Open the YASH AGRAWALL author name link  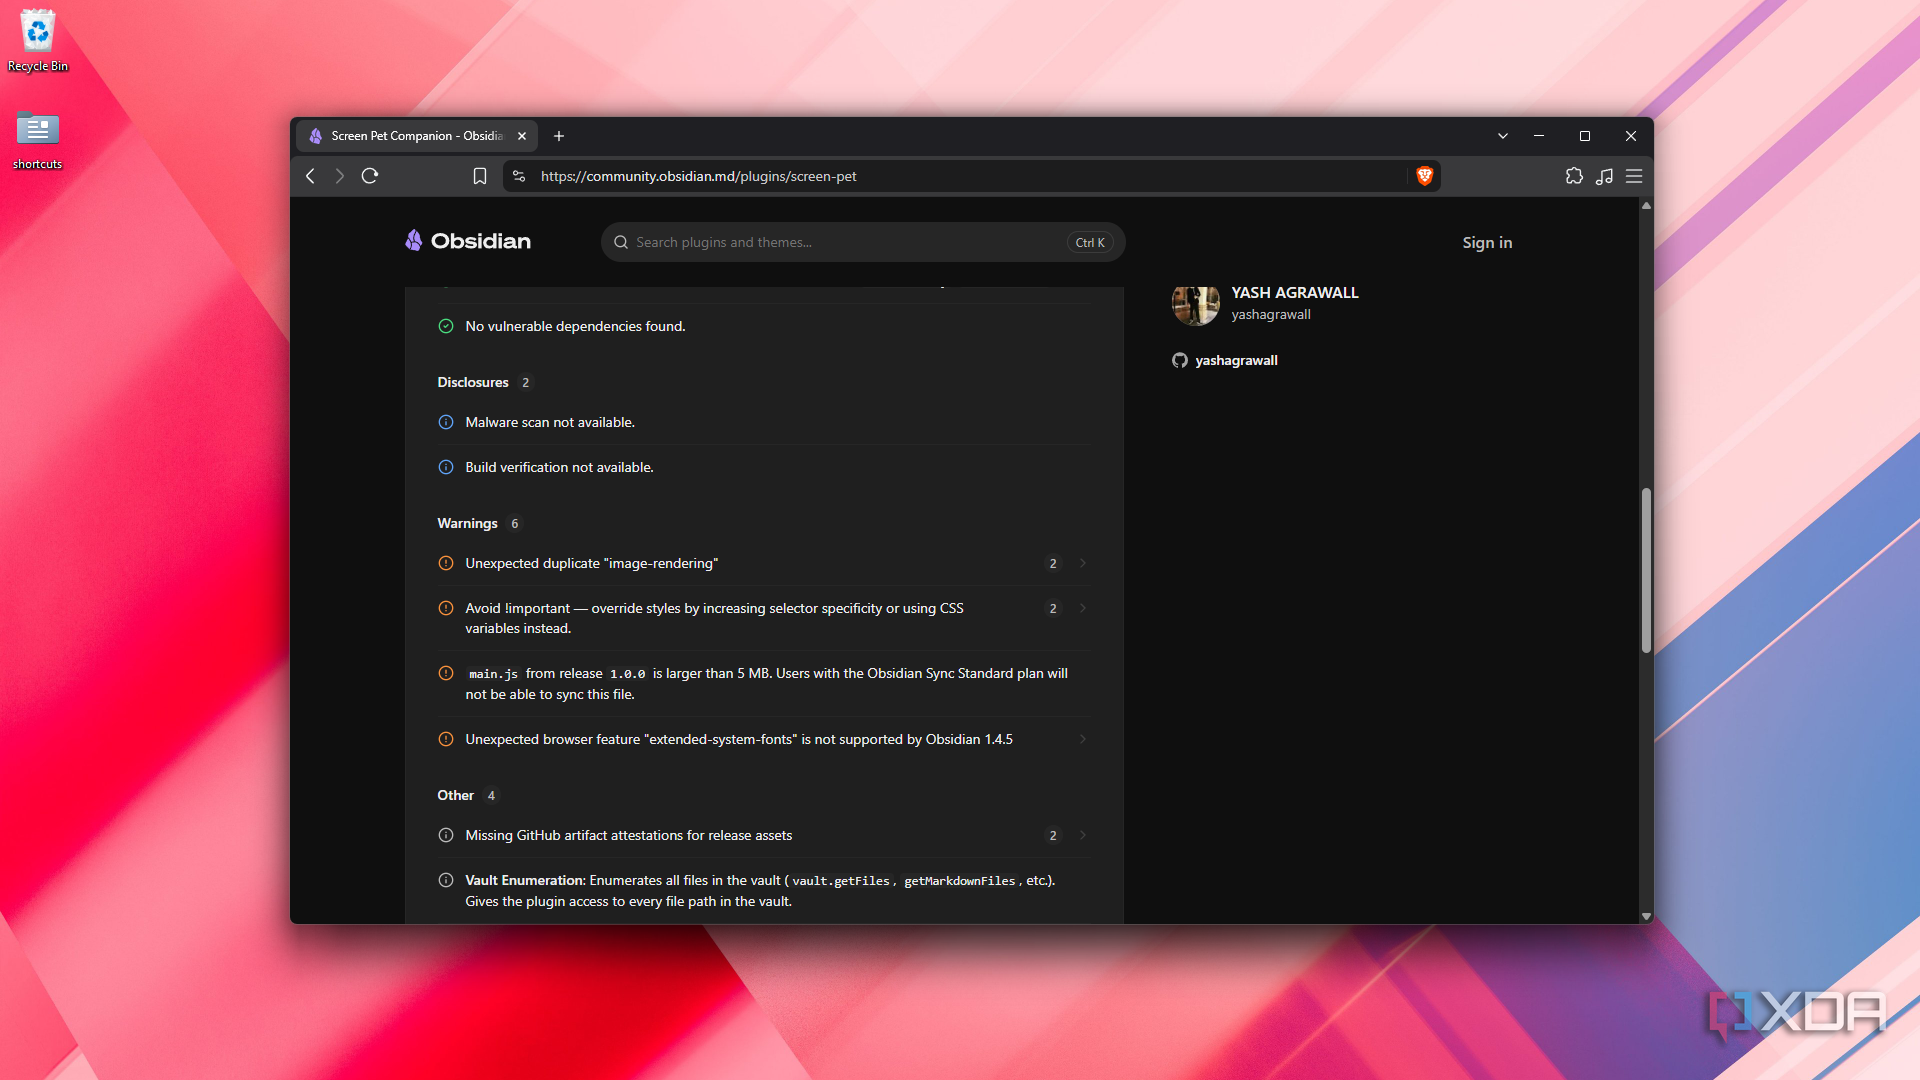coord(1295,292)
